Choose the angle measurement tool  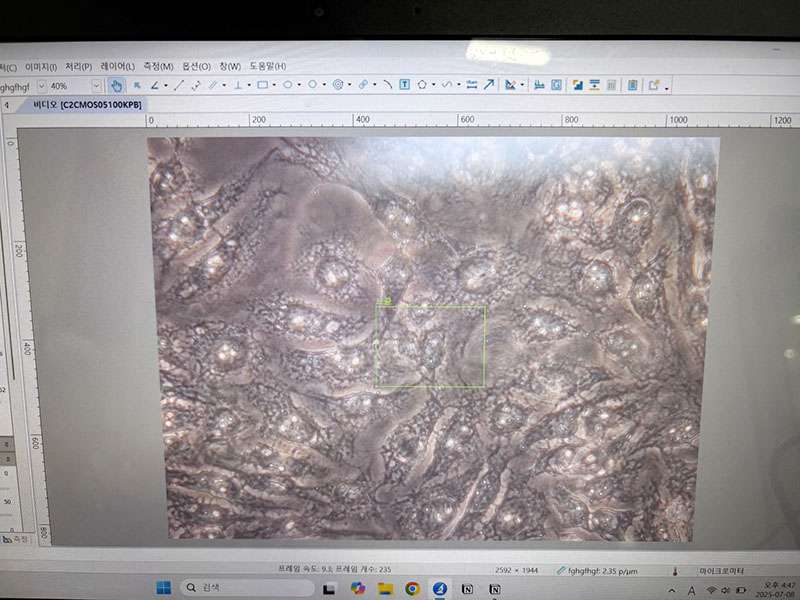click(155, 86)
